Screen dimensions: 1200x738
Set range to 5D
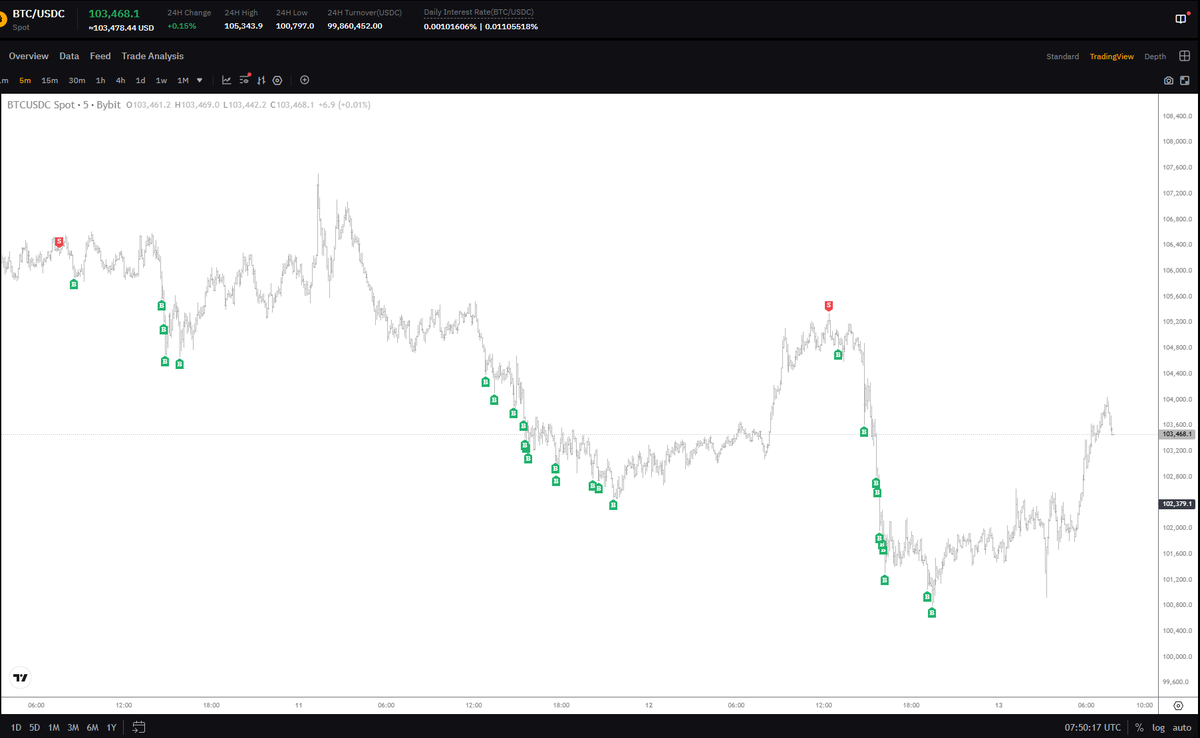(35, 727)
